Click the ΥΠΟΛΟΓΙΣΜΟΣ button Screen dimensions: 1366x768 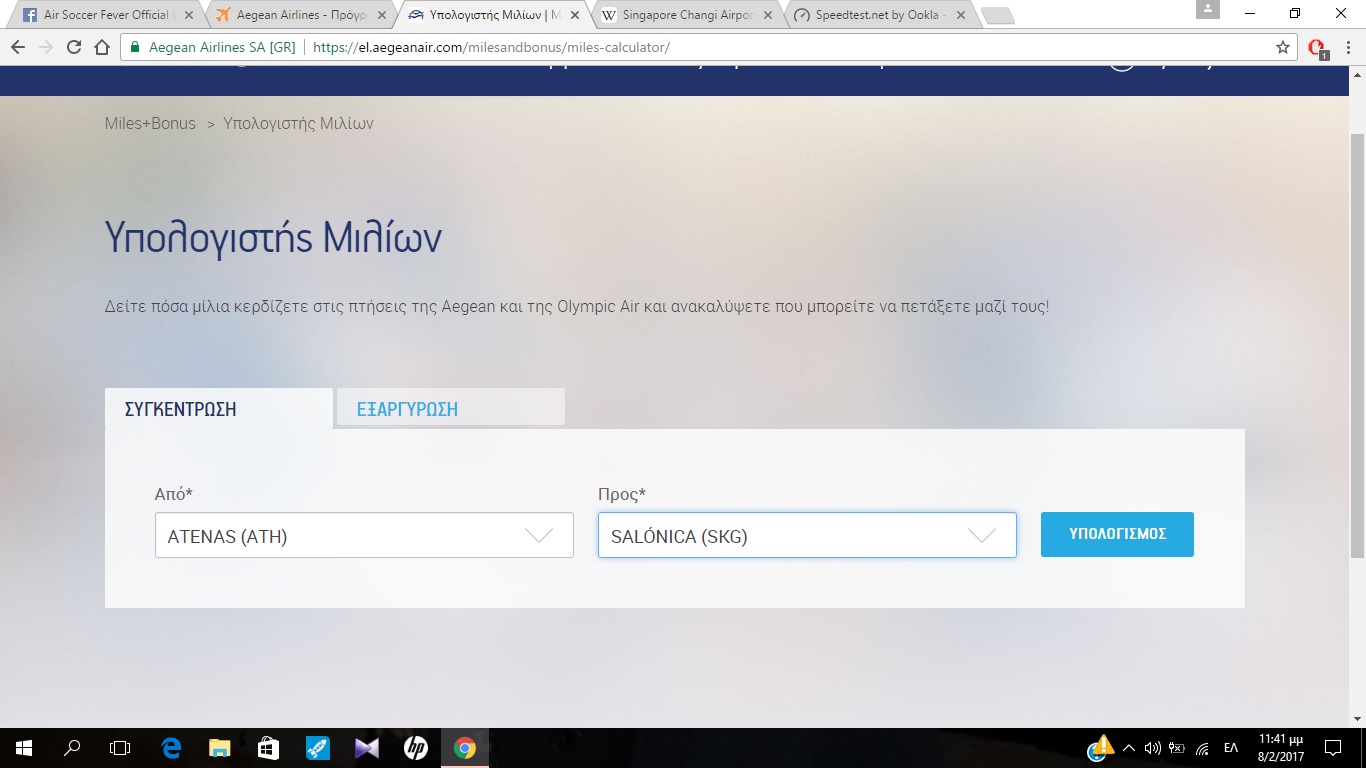pos(1117,535)
